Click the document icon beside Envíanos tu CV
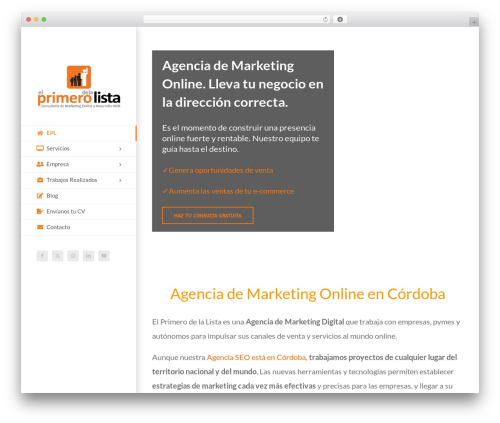This screenshot has height=423, width=500. (40, 211)
